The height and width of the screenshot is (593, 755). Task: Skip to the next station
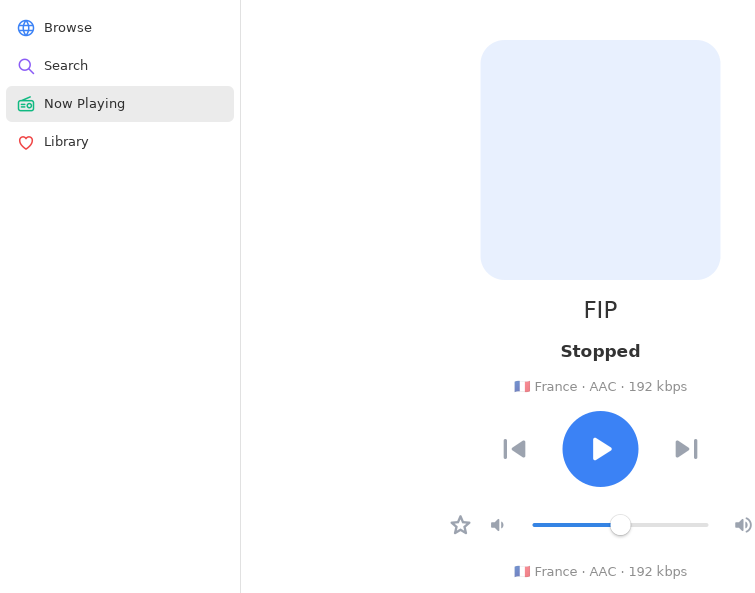tap(686, 449)
